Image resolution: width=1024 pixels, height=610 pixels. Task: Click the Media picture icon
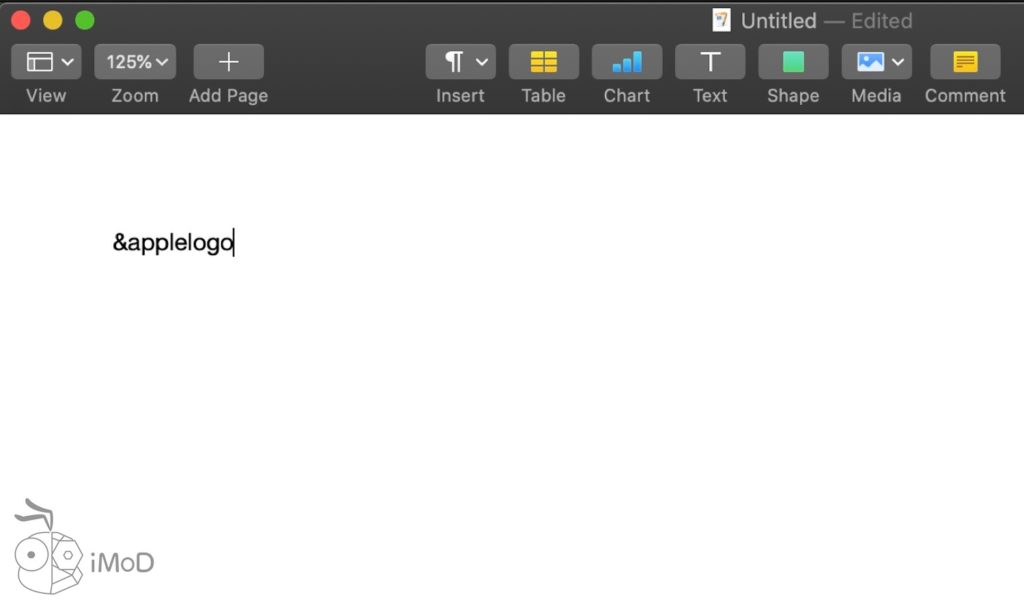pyautogui.click(x=870, y=62)
